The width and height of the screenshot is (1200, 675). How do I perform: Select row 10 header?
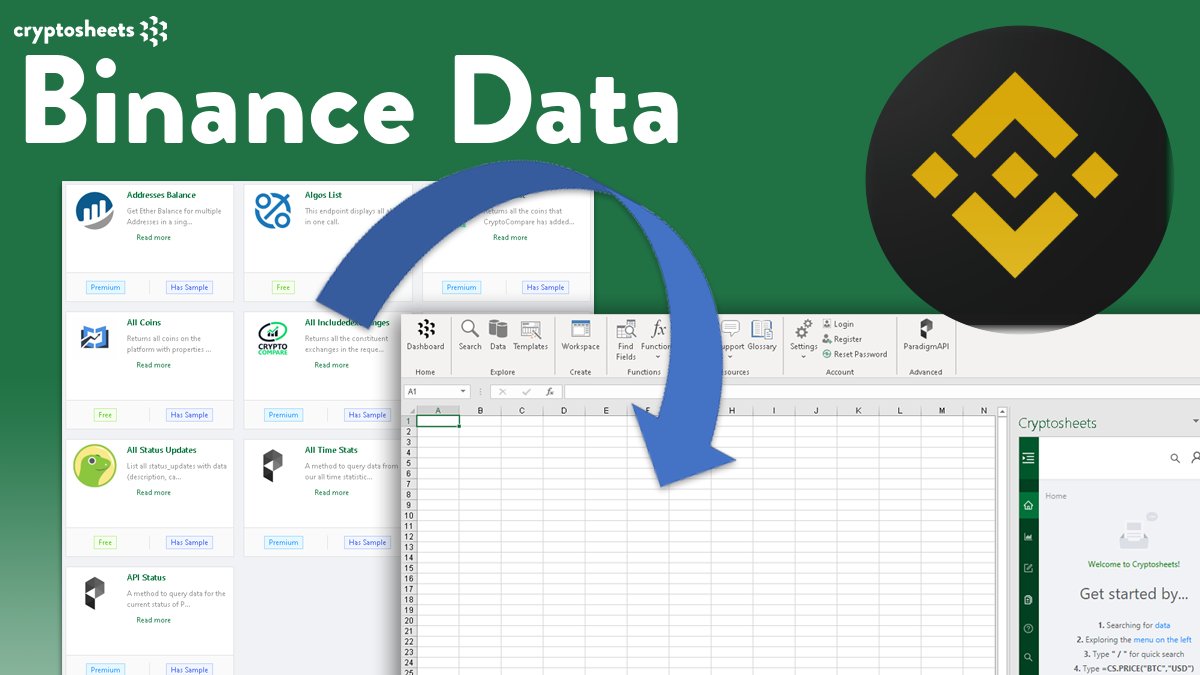point(409,516)
